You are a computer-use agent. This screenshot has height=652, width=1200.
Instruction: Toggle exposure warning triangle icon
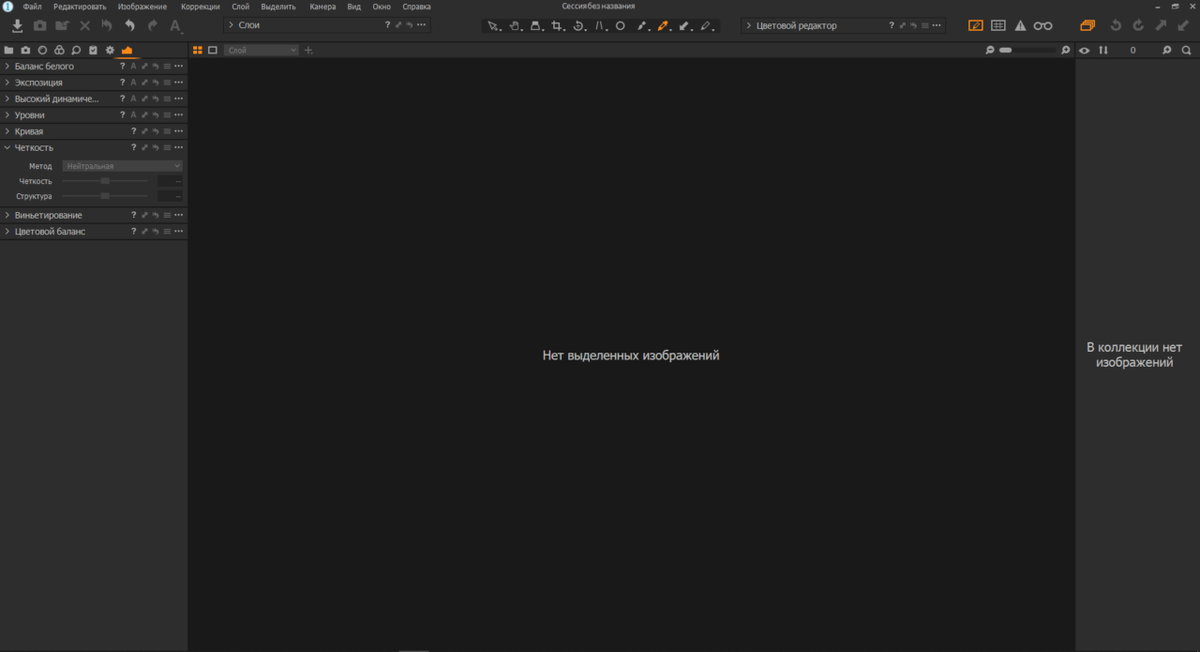point(1020,25)
